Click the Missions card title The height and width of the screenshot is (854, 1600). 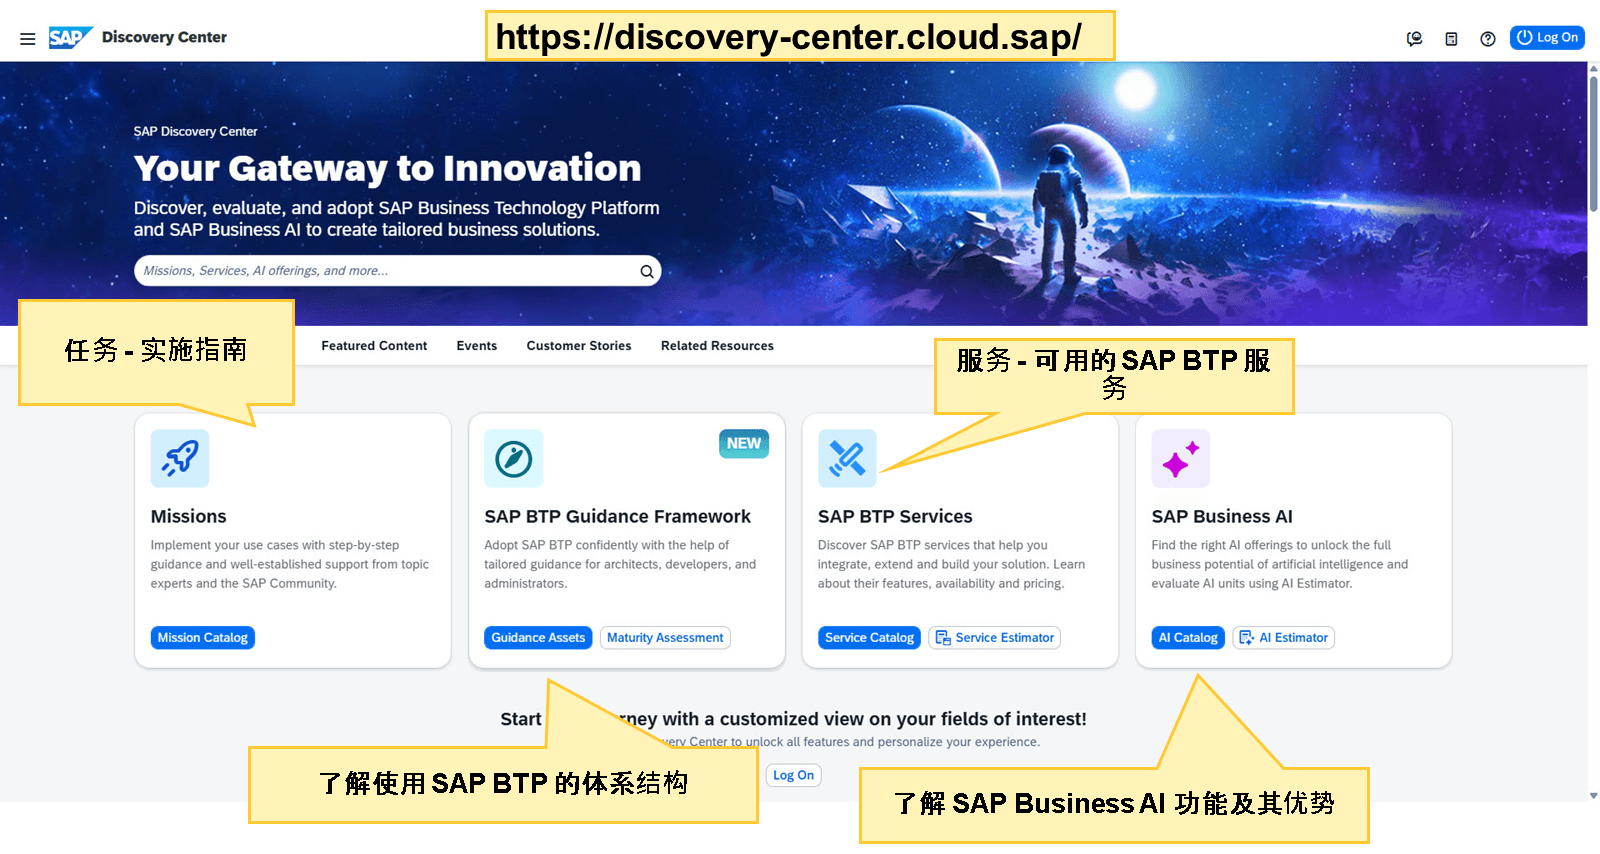click(x=189, y=517)
